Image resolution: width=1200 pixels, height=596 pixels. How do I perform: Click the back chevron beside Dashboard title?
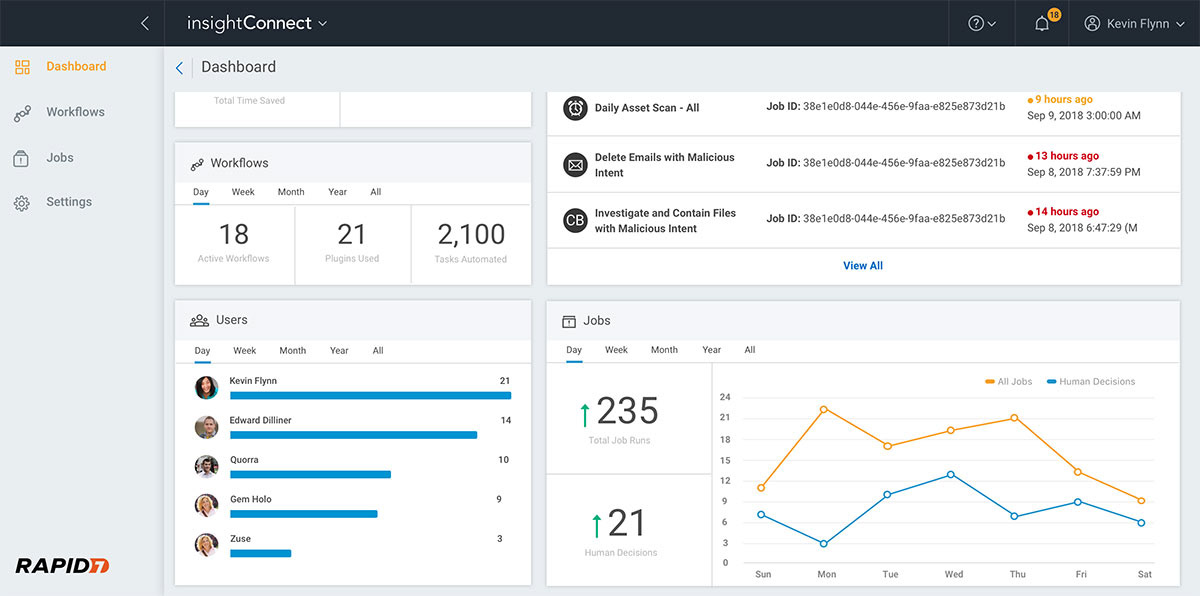point(179,68)
